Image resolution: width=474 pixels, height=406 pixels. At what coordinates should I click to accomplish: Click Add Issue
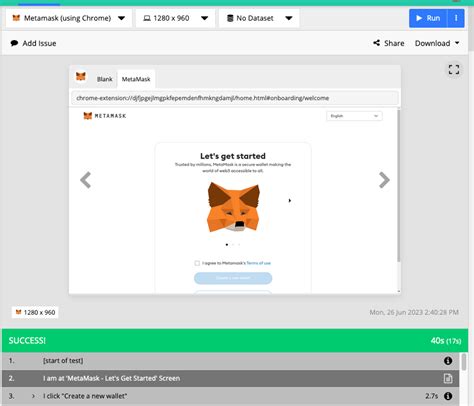pos(33,43)
